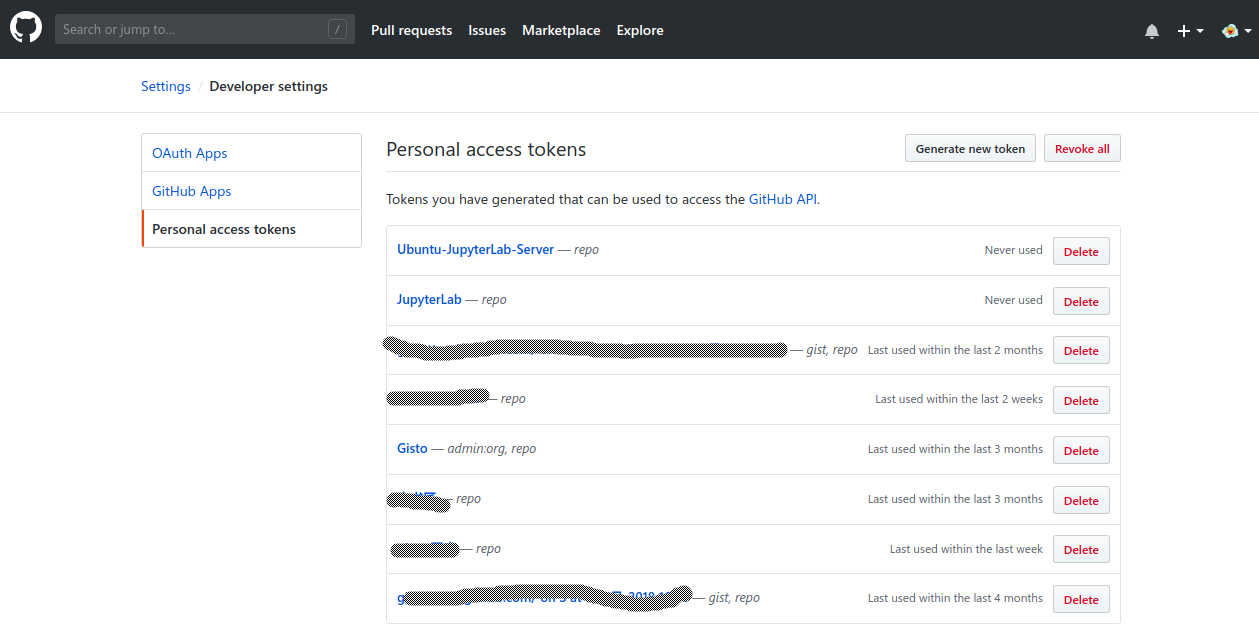Image resolution: width=1259 pixels, height=629 pixels.
Task: Open the user avatar menu
Action: click(1237, 31)
